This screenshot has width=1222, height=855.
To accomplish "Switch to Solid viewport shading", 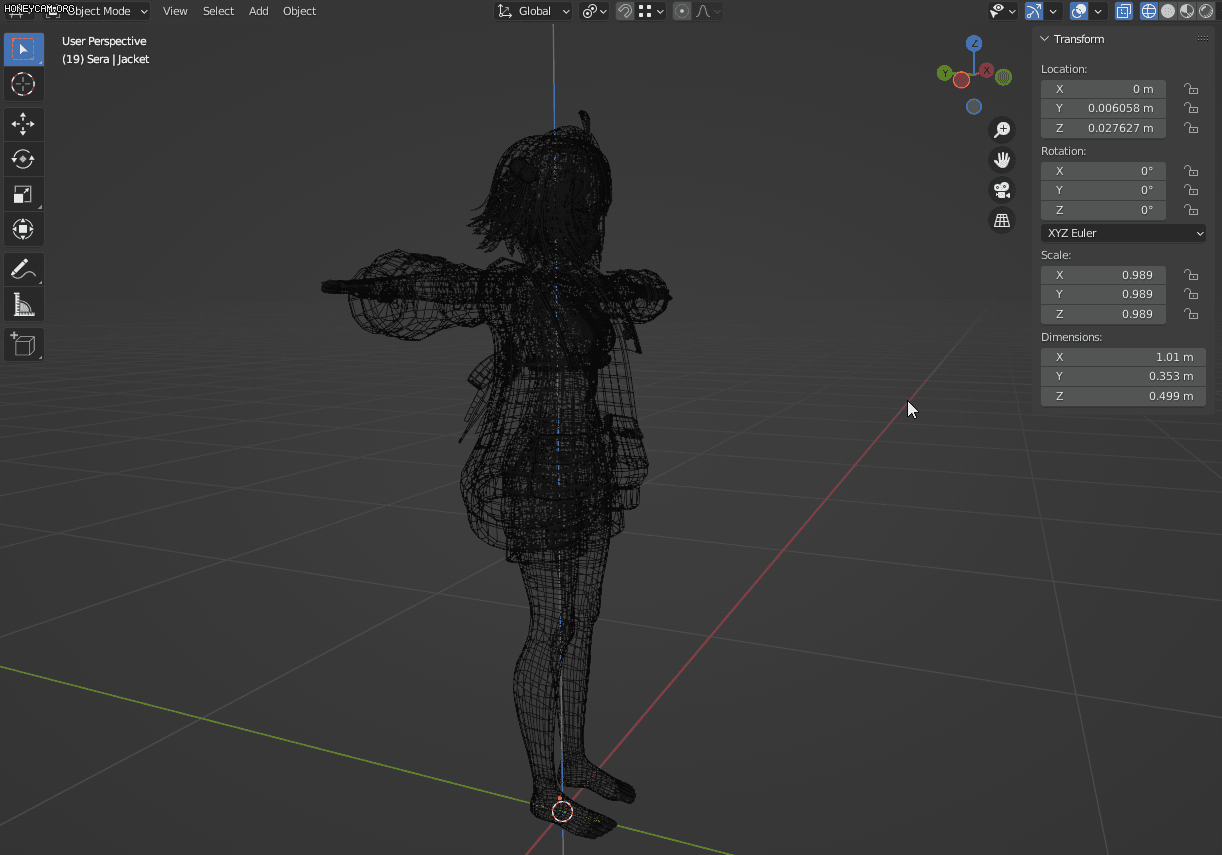I will pyautogui.click(x=1168, y=11).
